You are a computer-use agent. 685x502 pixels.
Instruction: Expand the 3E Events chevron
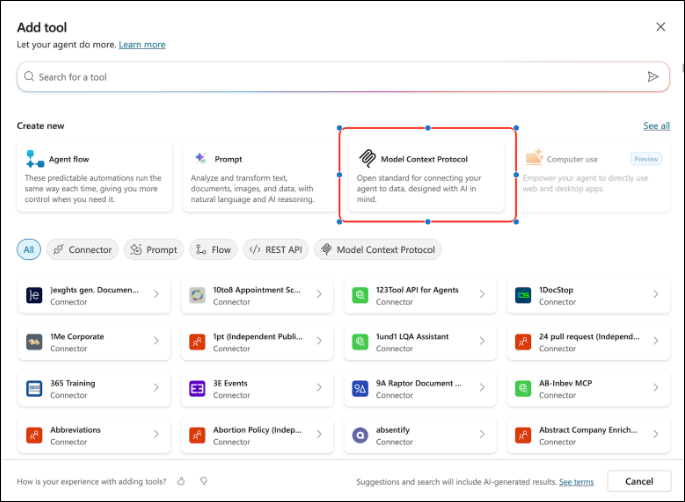[319, 388]
